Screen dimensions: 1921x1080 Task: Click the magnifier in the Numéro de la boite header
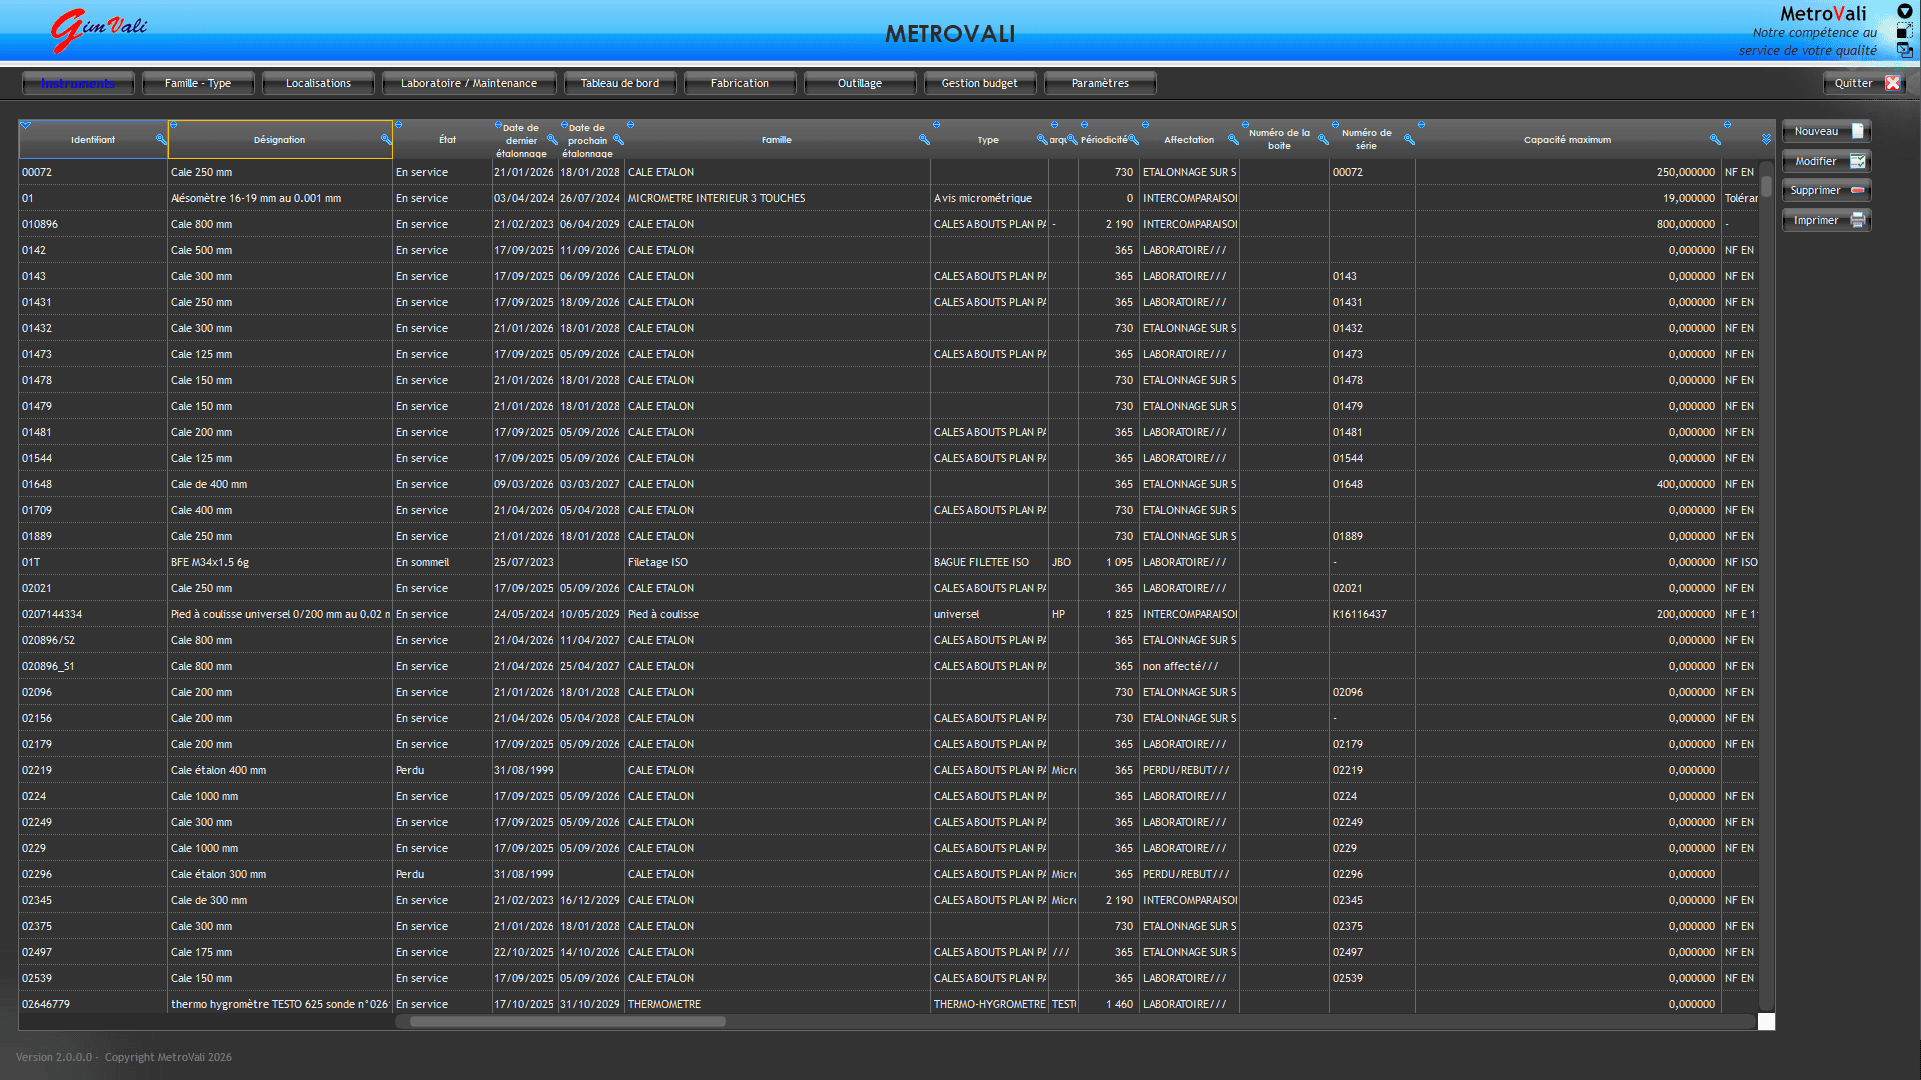pyautogui.click(x=1323, y=140)
